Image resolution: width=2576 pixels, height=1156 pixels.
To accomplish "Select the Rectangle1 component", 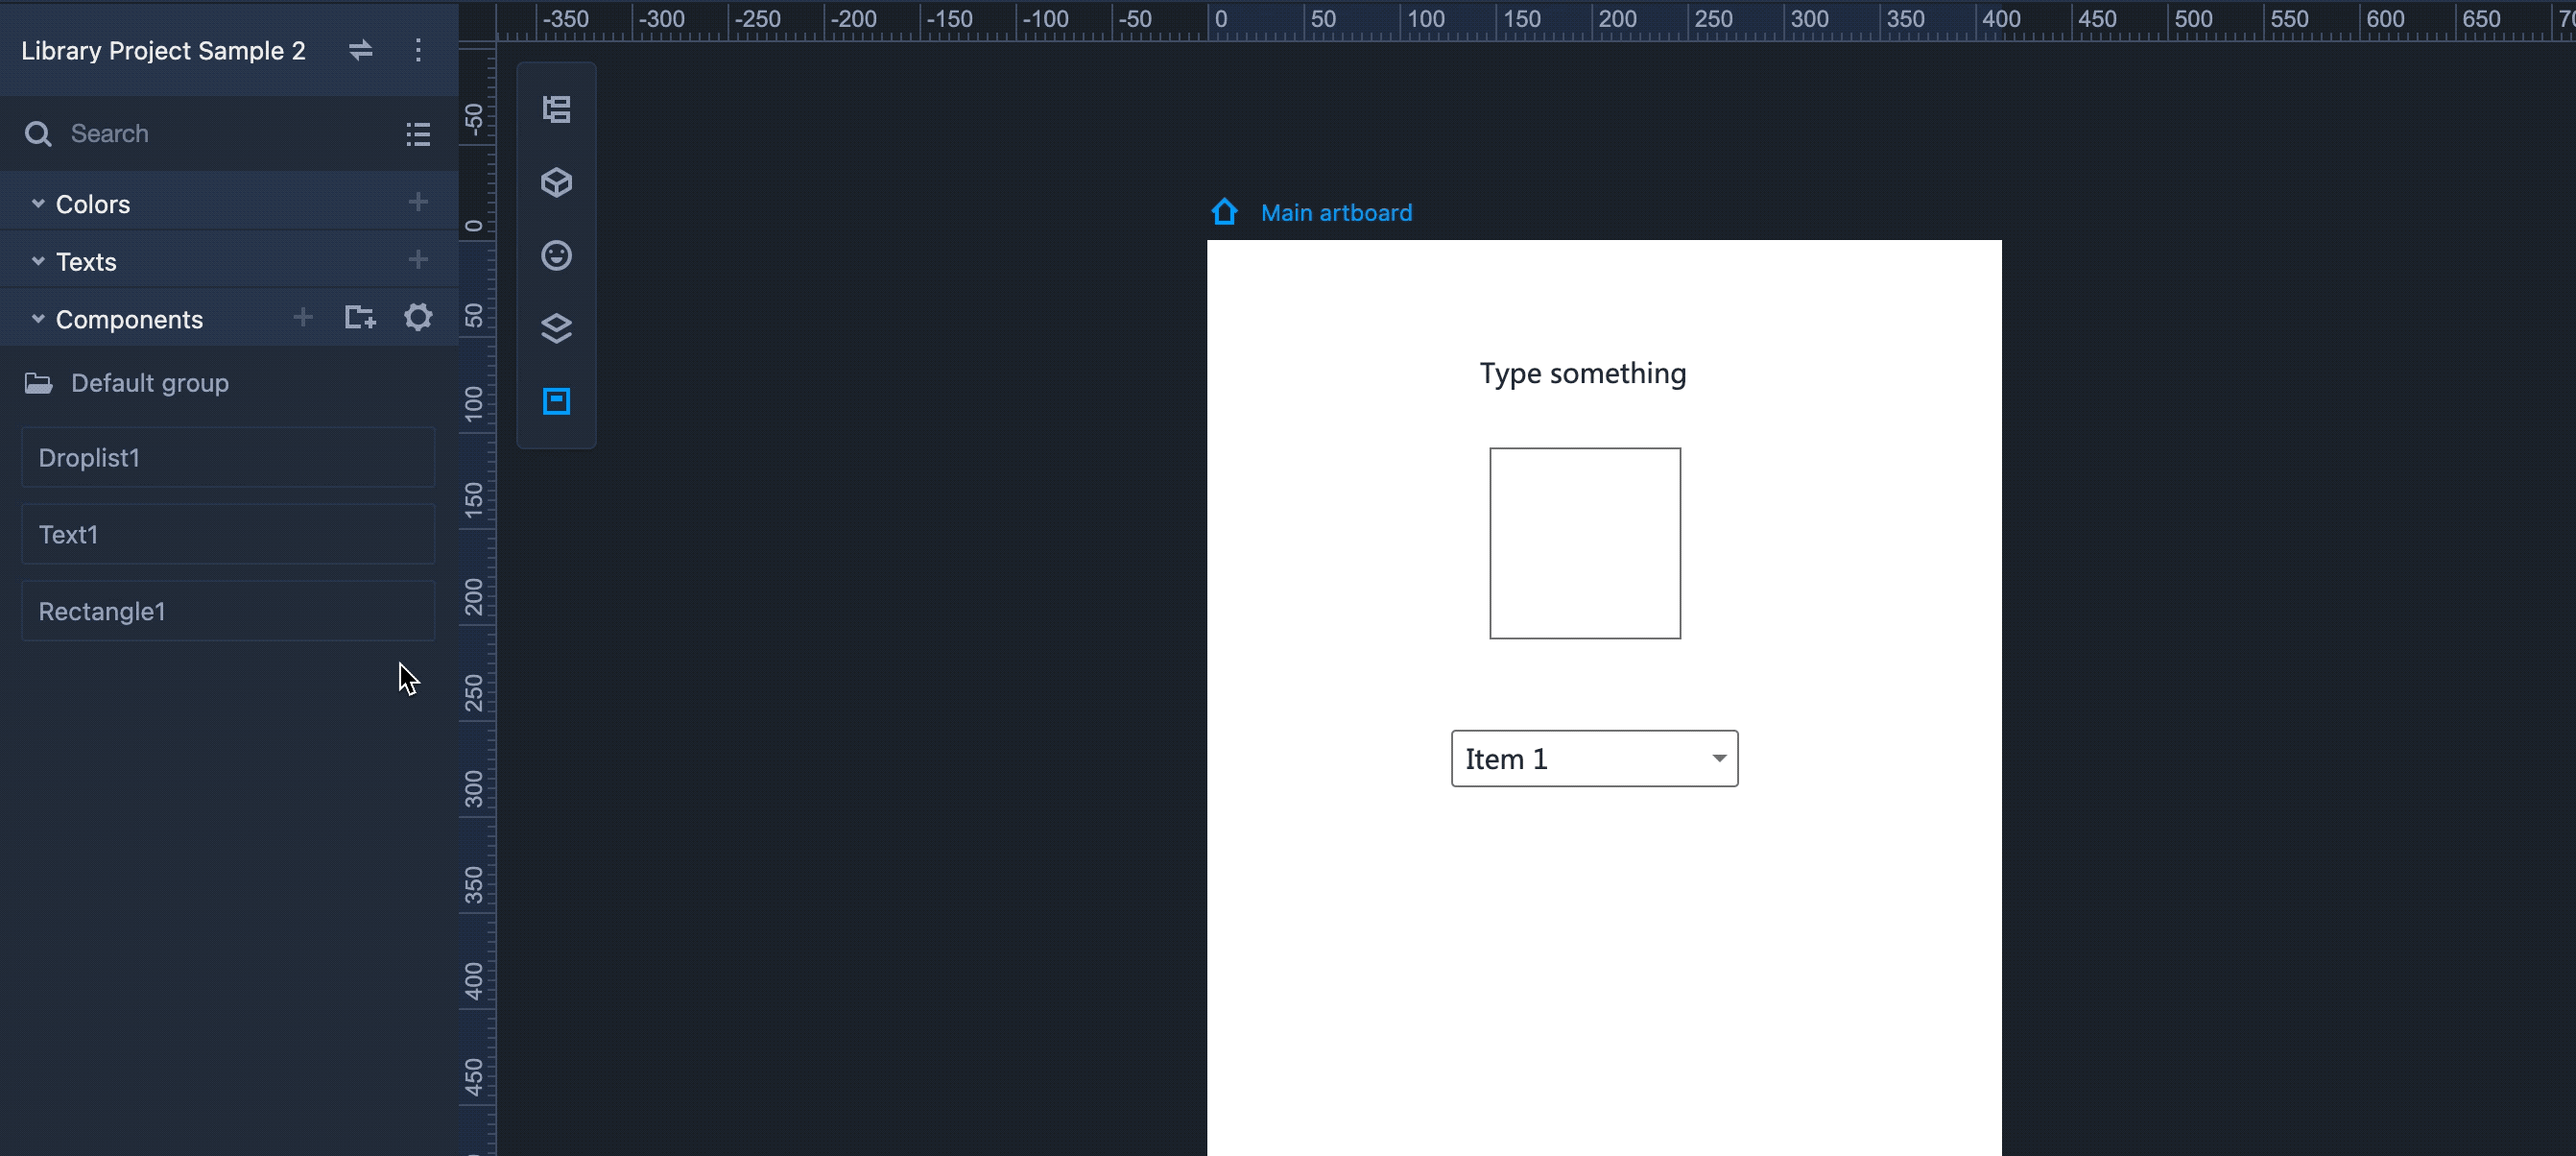I will click(228, 611).
